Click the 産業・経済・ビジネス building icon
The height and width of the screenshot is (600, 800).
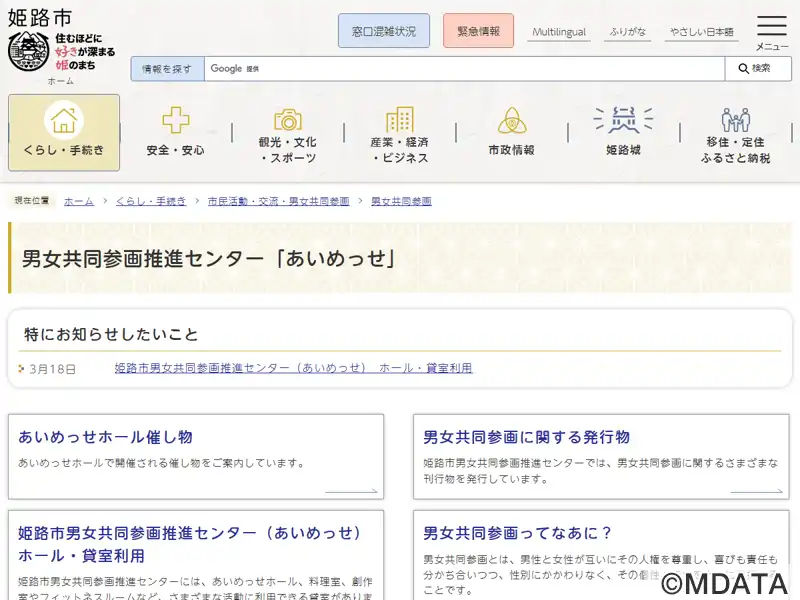400,120
